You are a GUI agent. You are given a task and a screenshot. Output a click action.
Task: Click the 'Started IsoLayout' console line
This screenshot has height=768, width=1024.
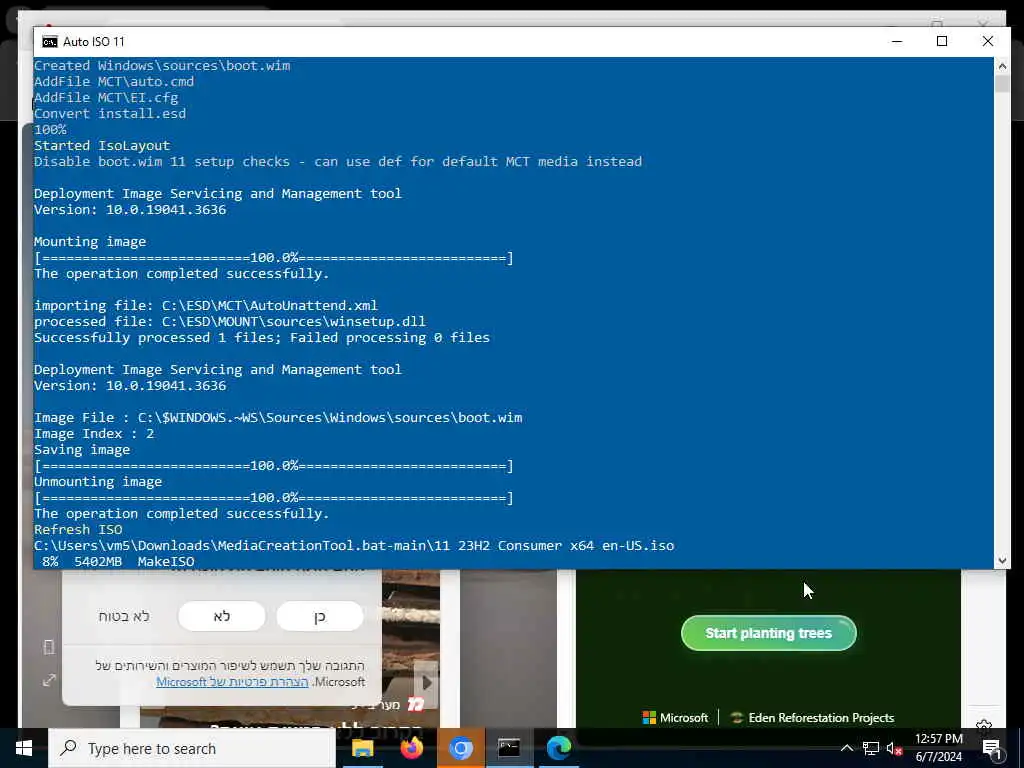click(102, 146)
